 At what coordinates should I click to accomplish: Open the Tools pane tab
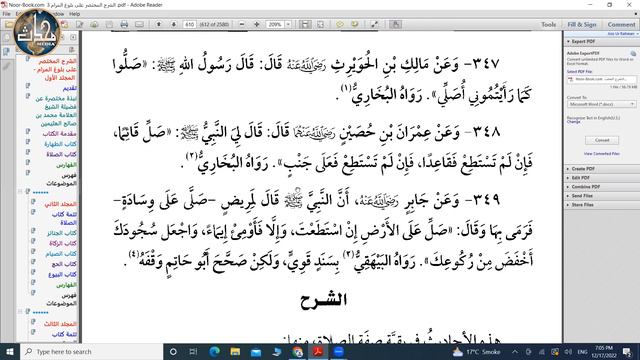pyautogui.click(x=549, y=24)
